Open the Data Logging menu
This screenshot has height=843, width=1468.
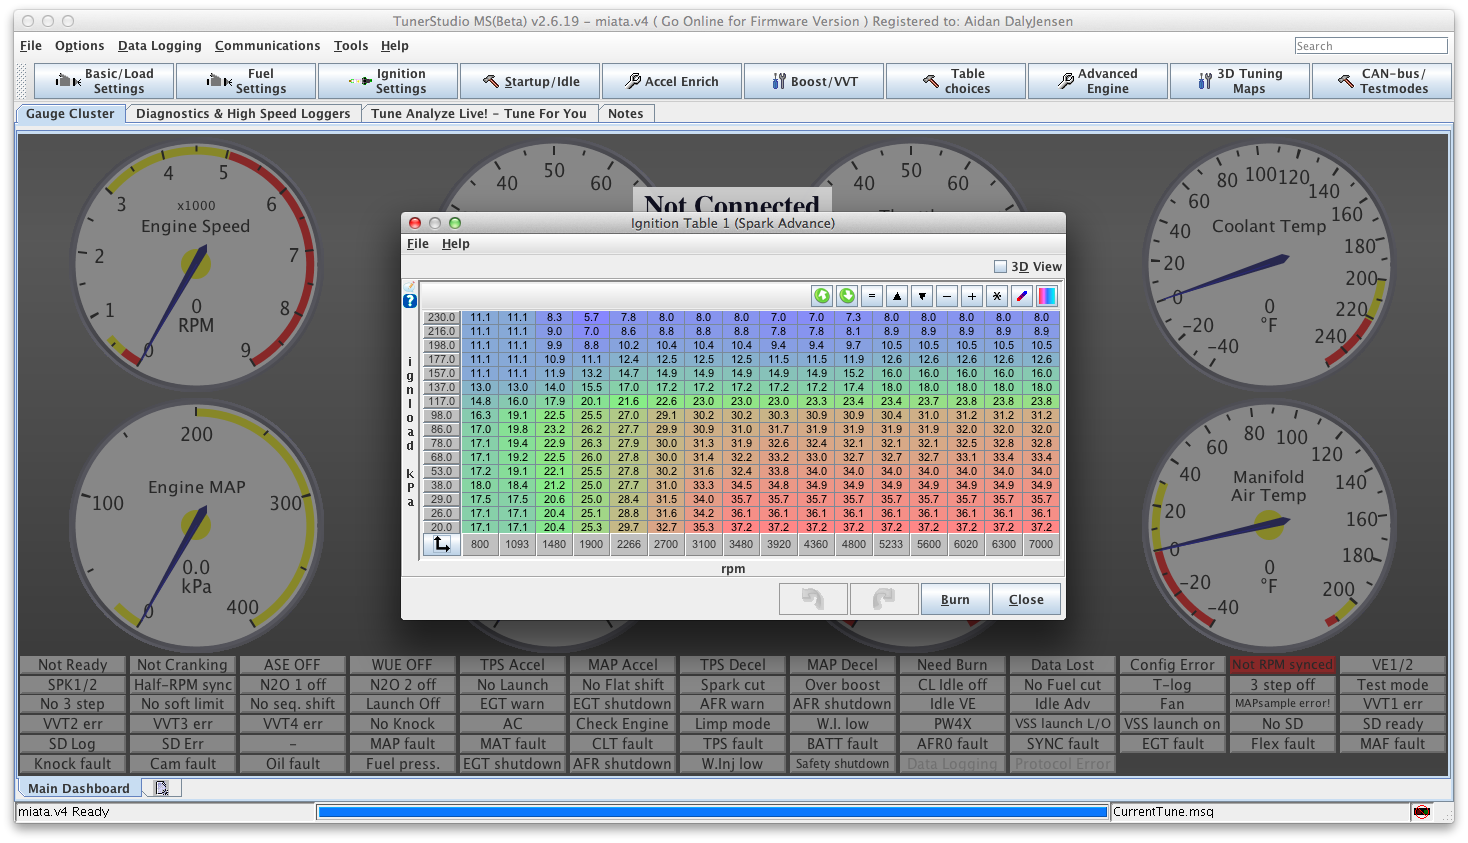coord(159,46)
